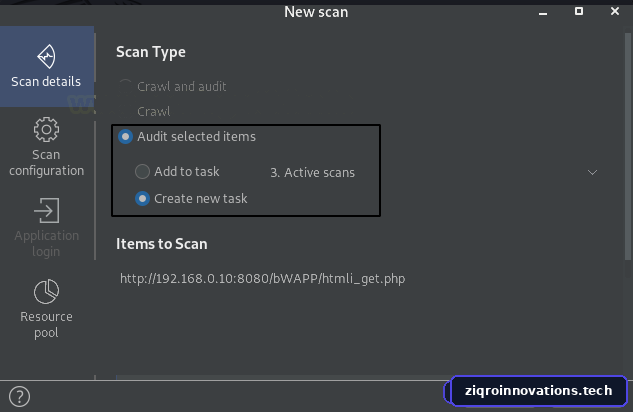The image size is (633, 412).
Task: Switch to the Resource pool tab label
Action: tap(46, 324)
